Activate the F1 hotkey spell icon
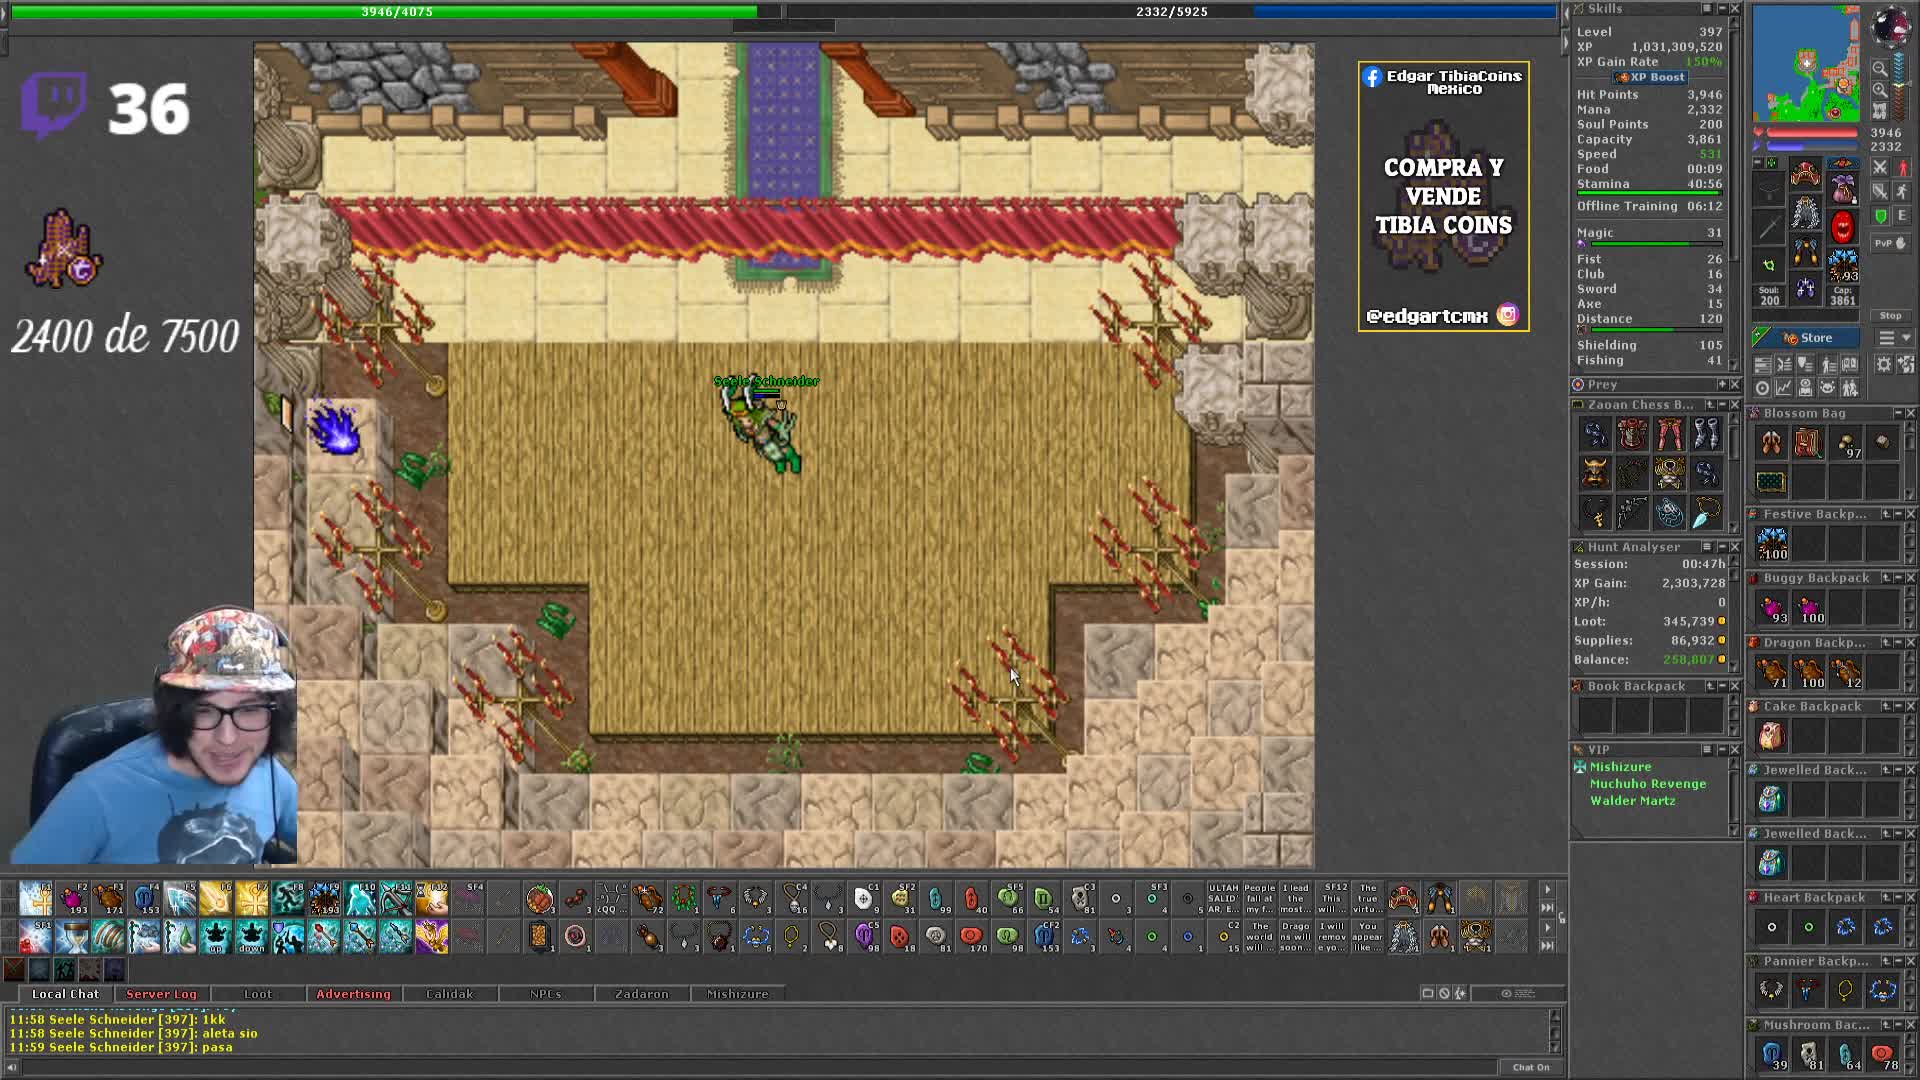The height and width of the screenshot is (1080, 1920). click(36, 898)
